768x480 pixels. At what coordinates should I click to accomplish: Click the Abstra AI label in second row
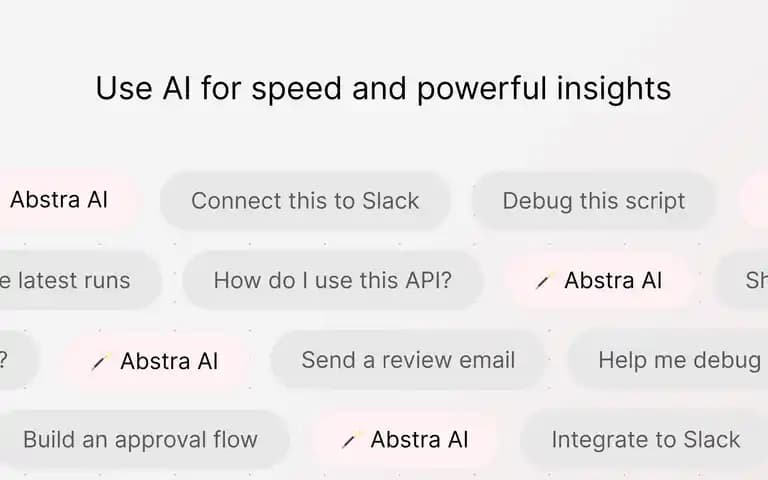[613, 281]
